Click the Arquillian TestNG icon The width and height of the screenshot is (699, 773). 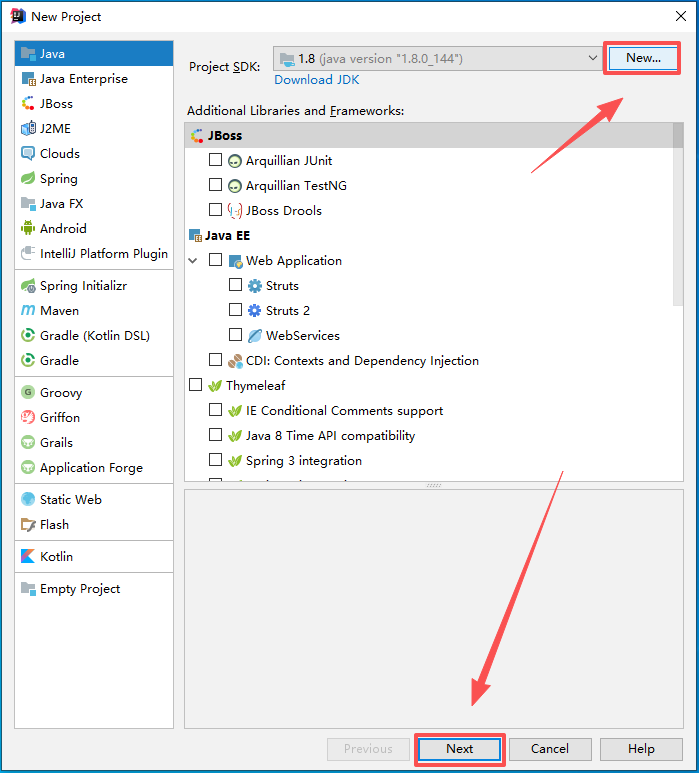[235, 186]
